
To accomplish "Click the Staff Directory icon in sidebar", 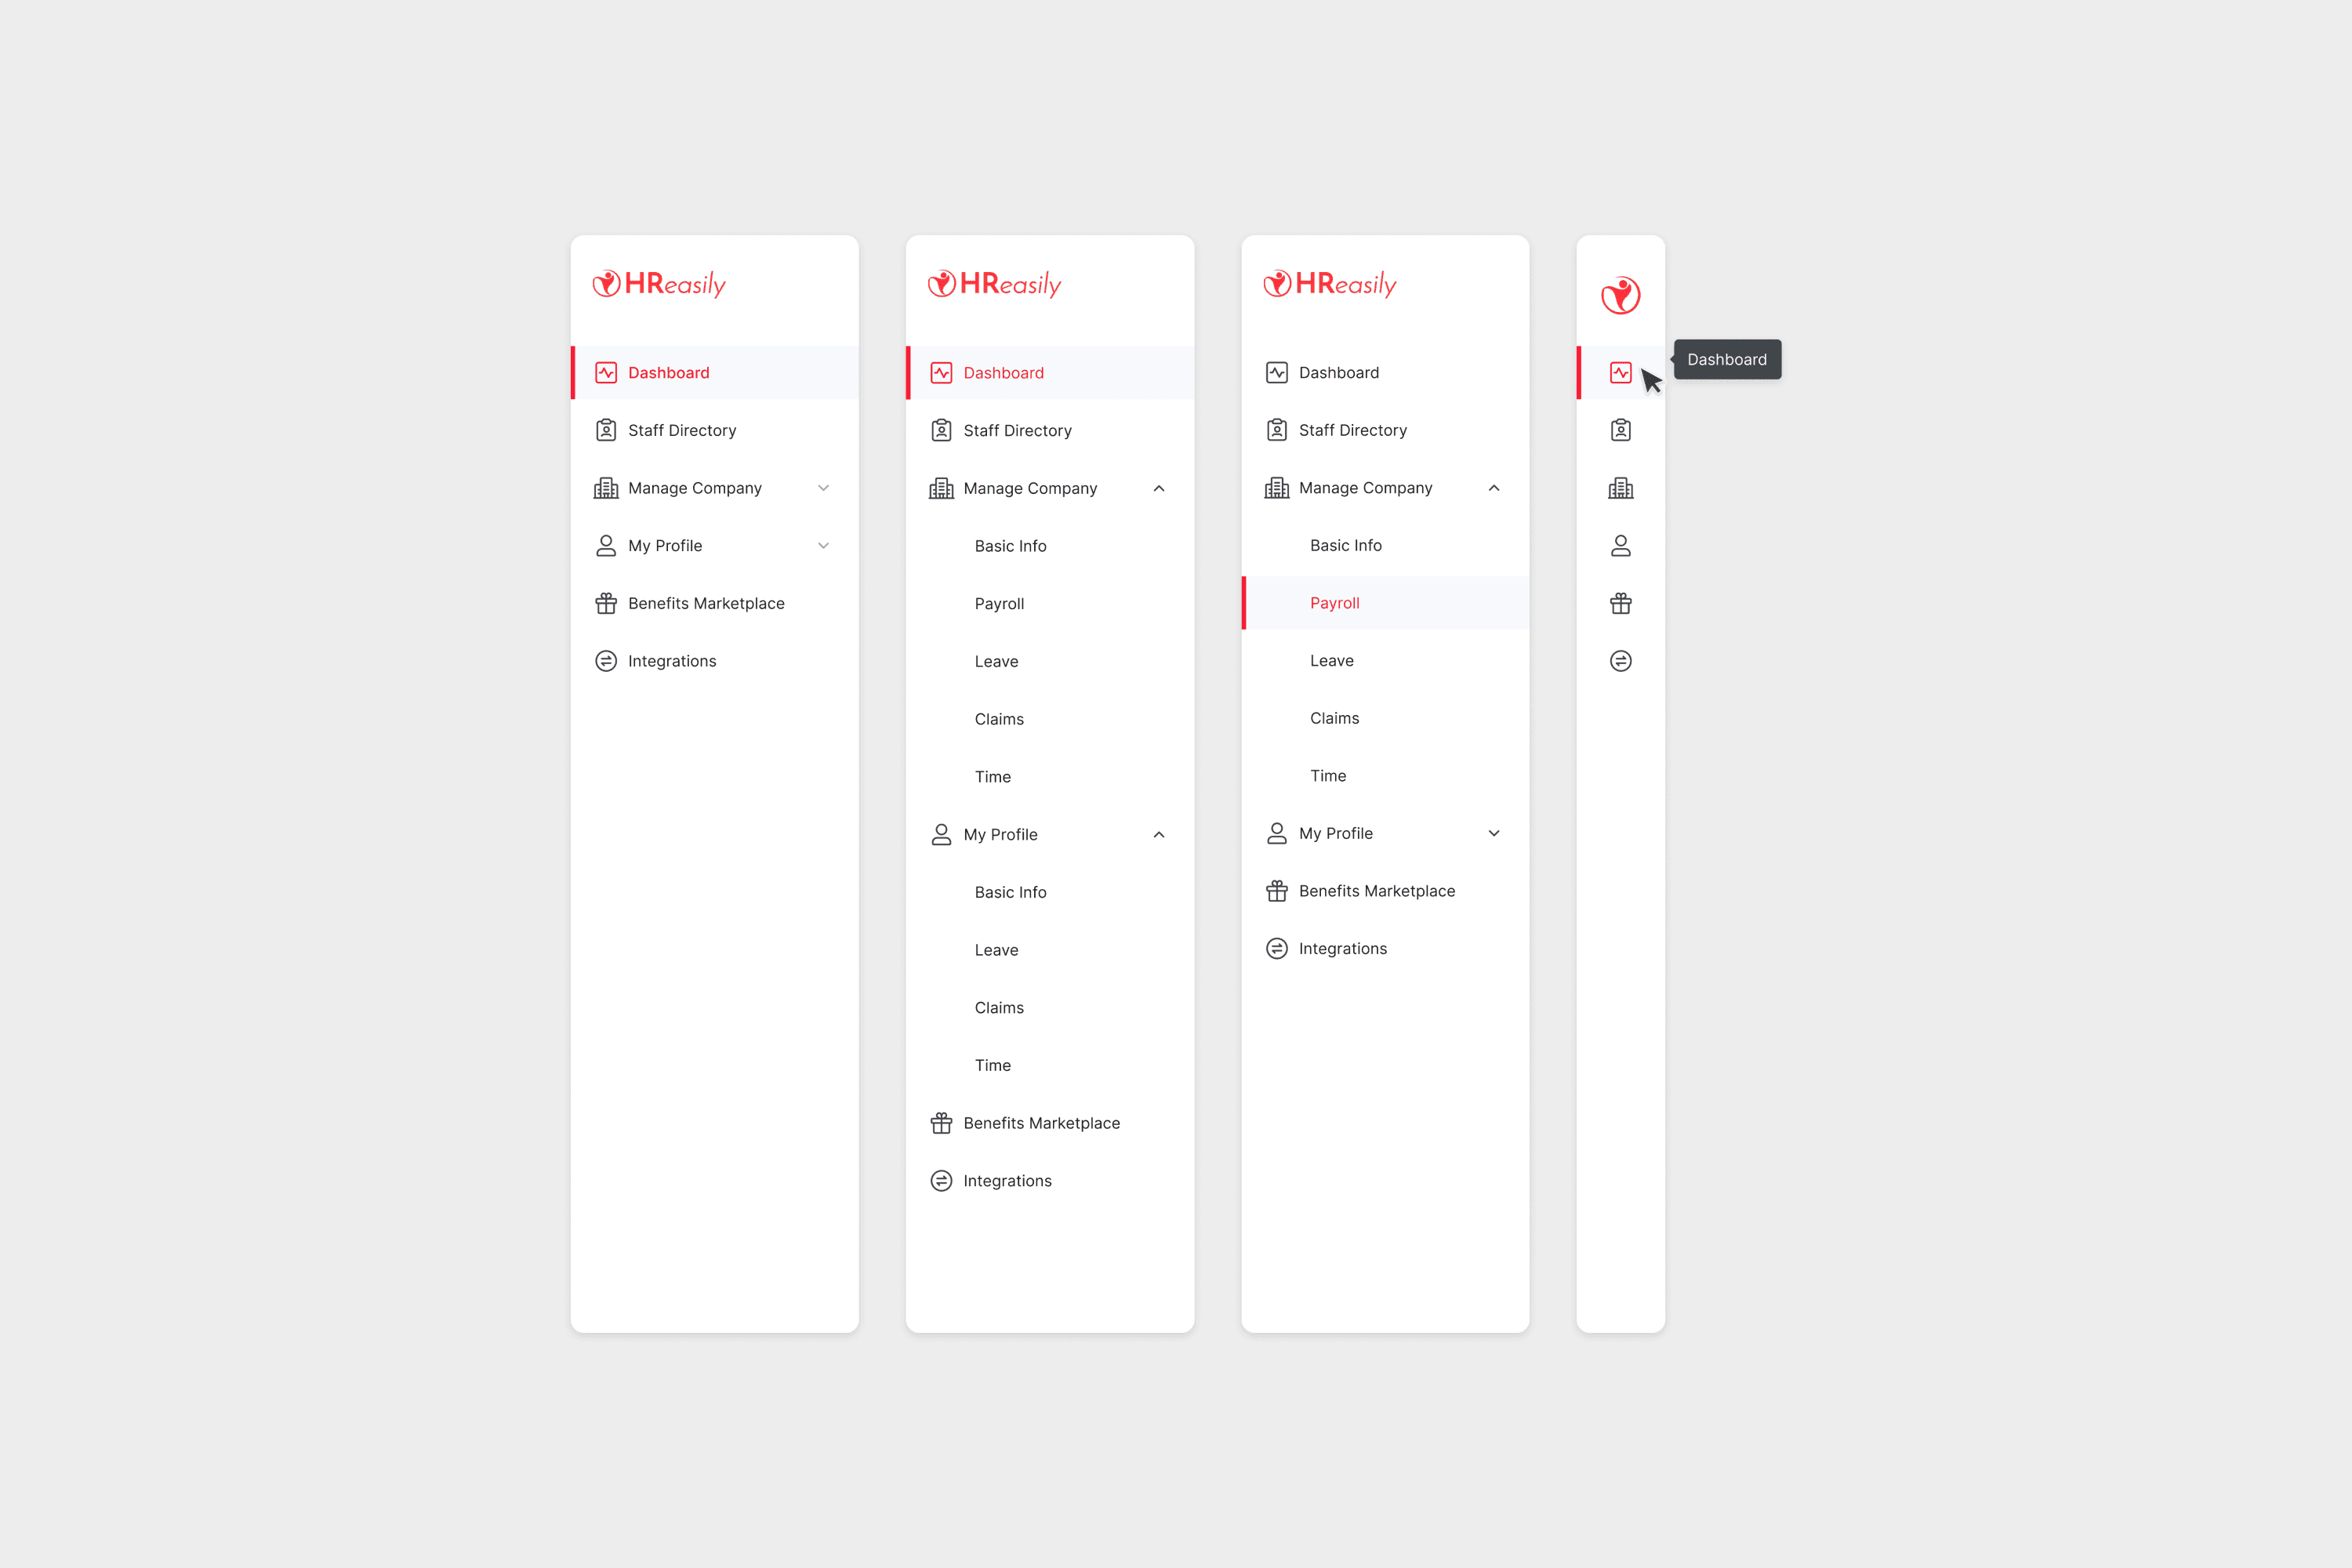I will pyautogui.click(x=1621, y=429).
